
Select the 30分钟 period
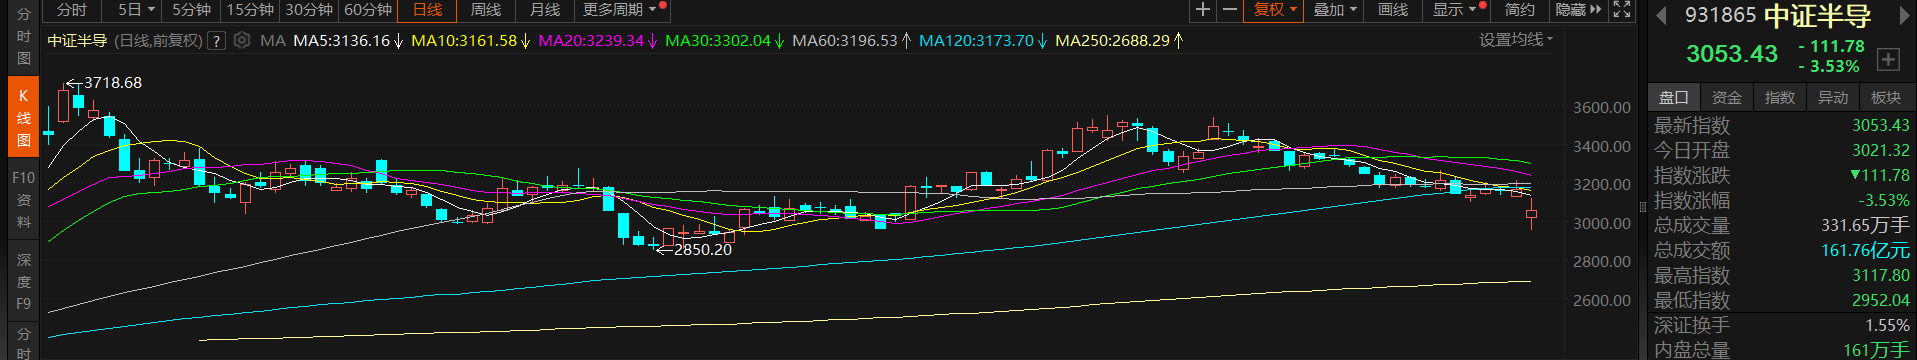(308, 10)
